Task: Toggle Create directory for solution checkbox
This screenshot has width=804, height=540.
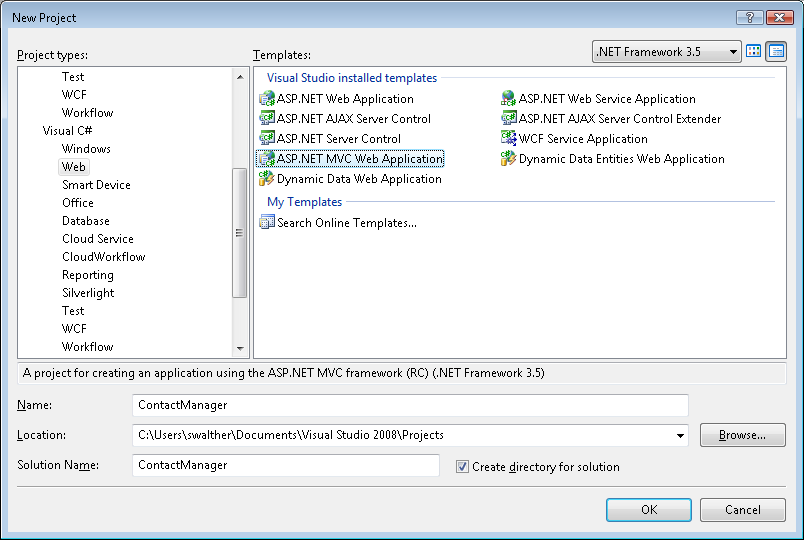Action: (x=462, y=466)
